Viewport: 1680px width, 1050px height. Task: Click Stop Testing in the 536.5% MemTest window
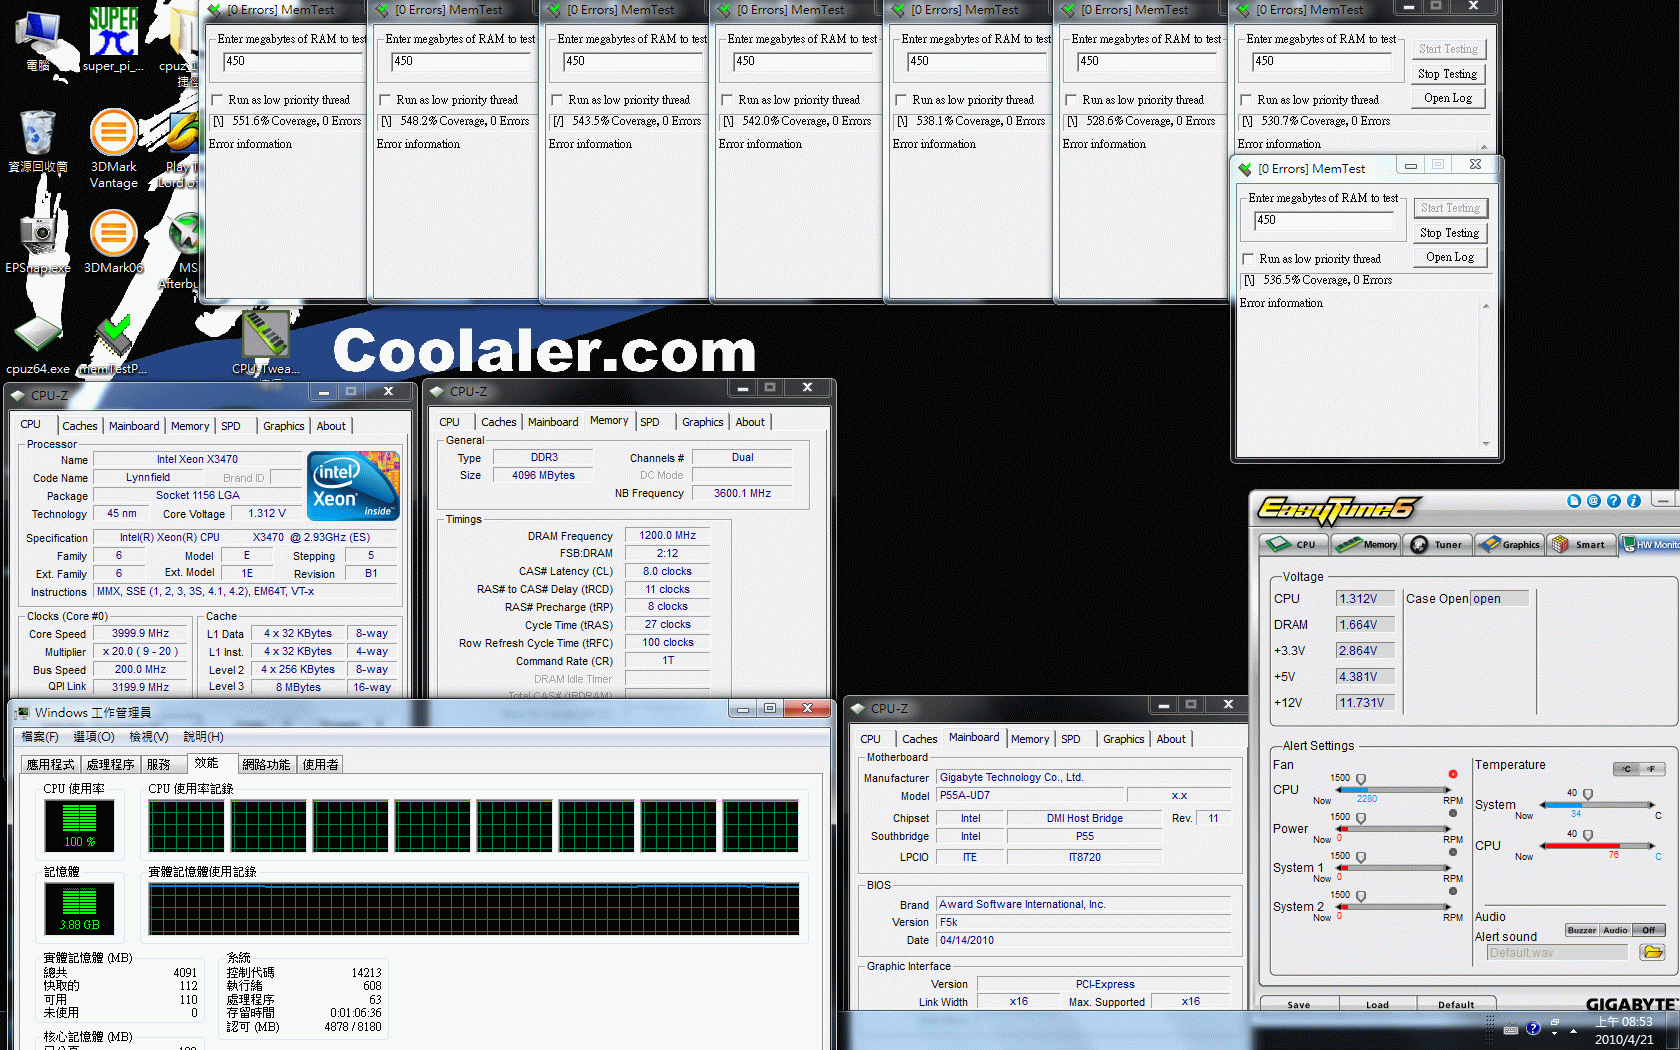1449,233
